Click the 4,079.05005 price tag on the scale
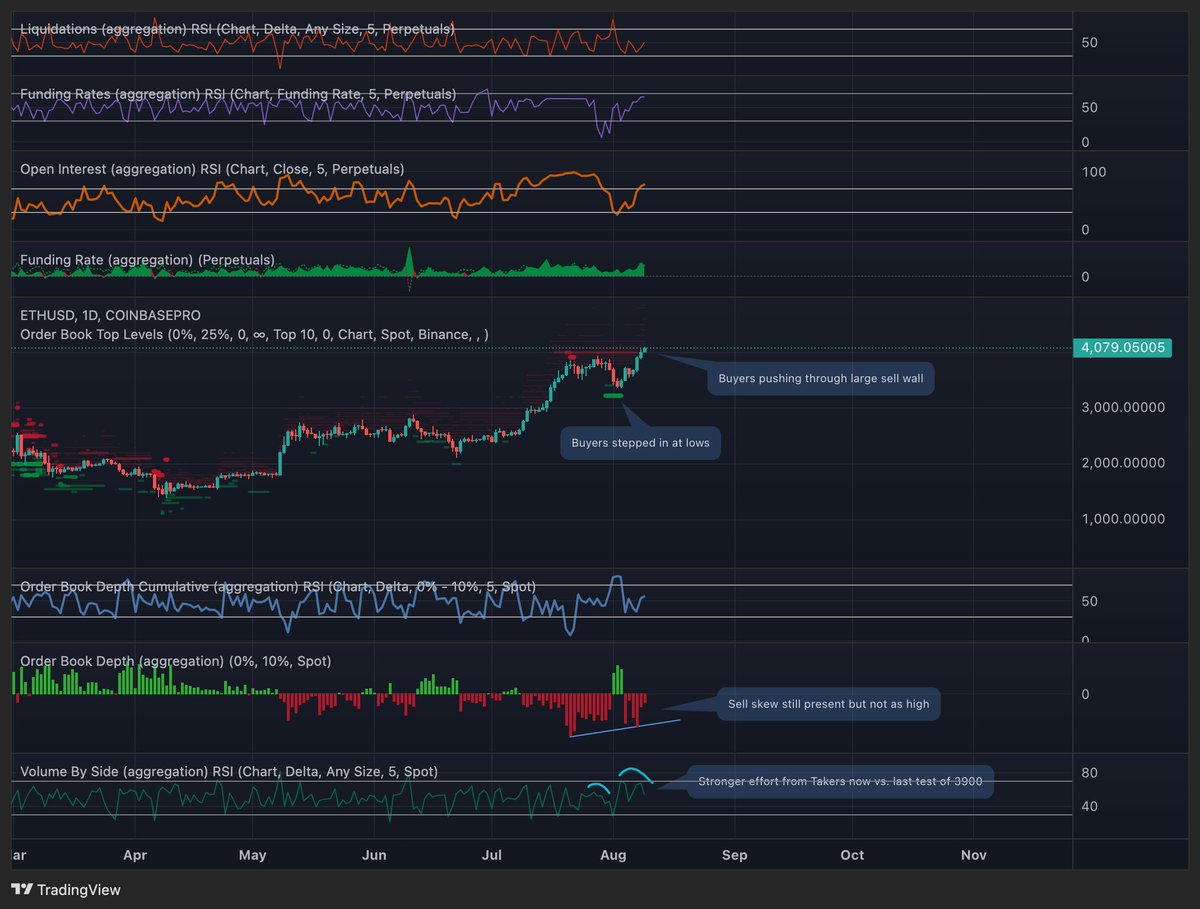The height and width of the screenshot is (909, 1200). point(1122,348)
